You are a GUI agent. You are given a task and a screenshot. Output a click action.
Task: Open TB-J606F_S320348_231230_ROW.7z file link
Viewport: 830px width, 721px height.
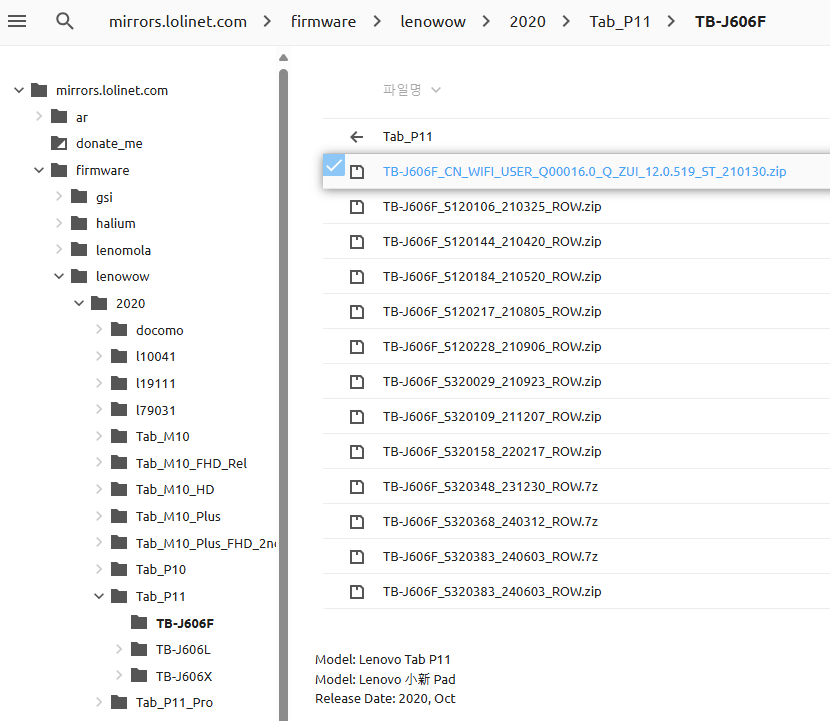[490, 486]
